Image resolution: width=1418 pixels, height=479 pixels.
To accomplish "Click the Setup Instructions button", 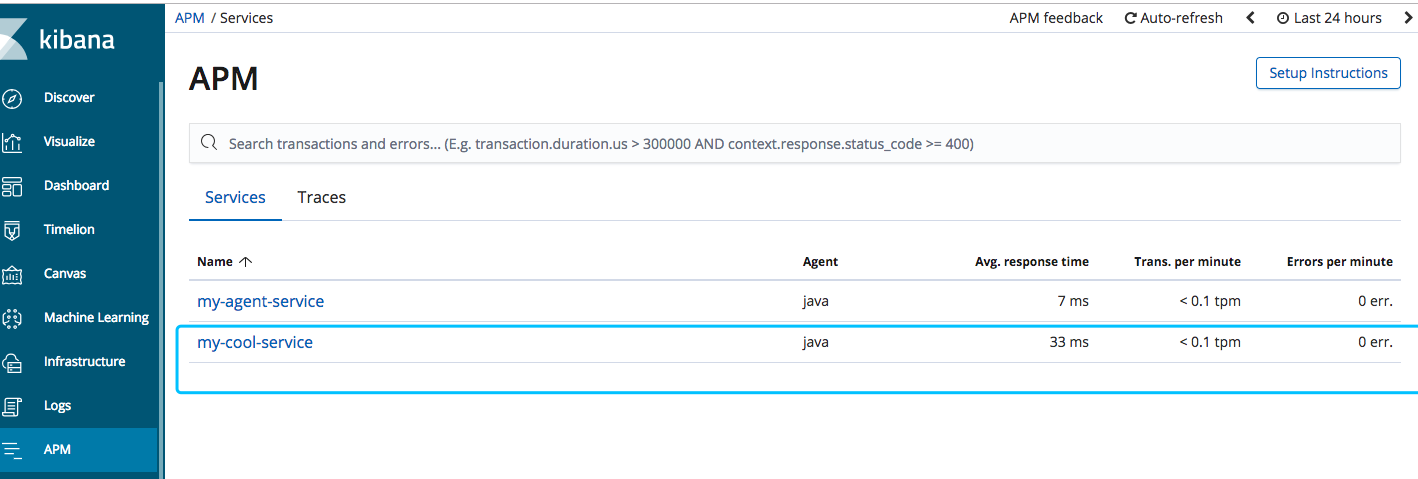I will (x=1328, y=73).
